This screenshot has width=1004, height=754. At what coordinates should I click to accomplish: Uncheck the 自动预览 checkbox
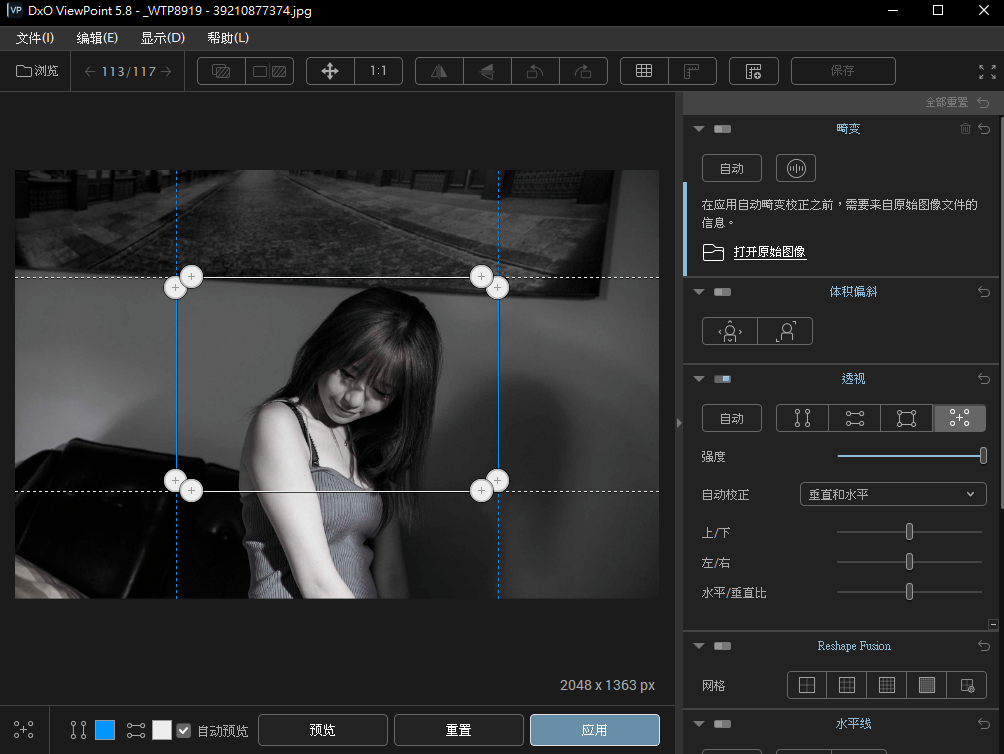tap(183, 730)
